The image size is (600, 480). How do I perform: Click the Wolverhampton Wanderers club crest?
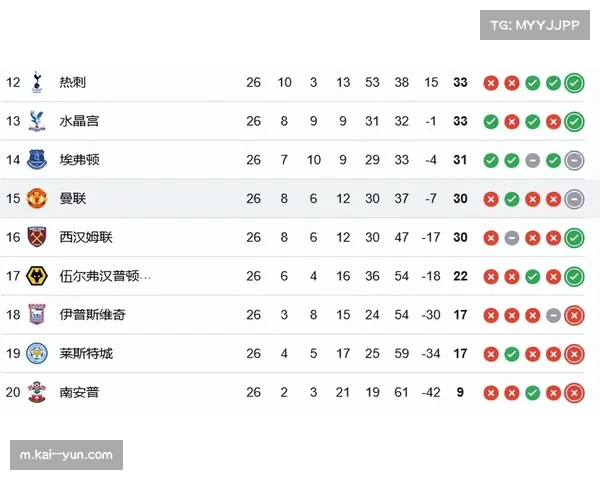pos(38,276)
